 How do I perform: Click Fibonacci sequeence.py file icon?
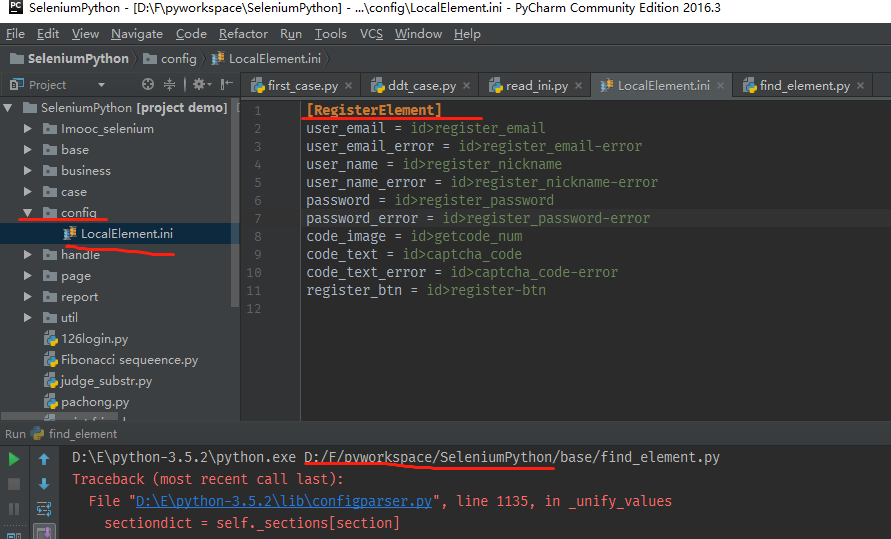click(x=51, y=360)
